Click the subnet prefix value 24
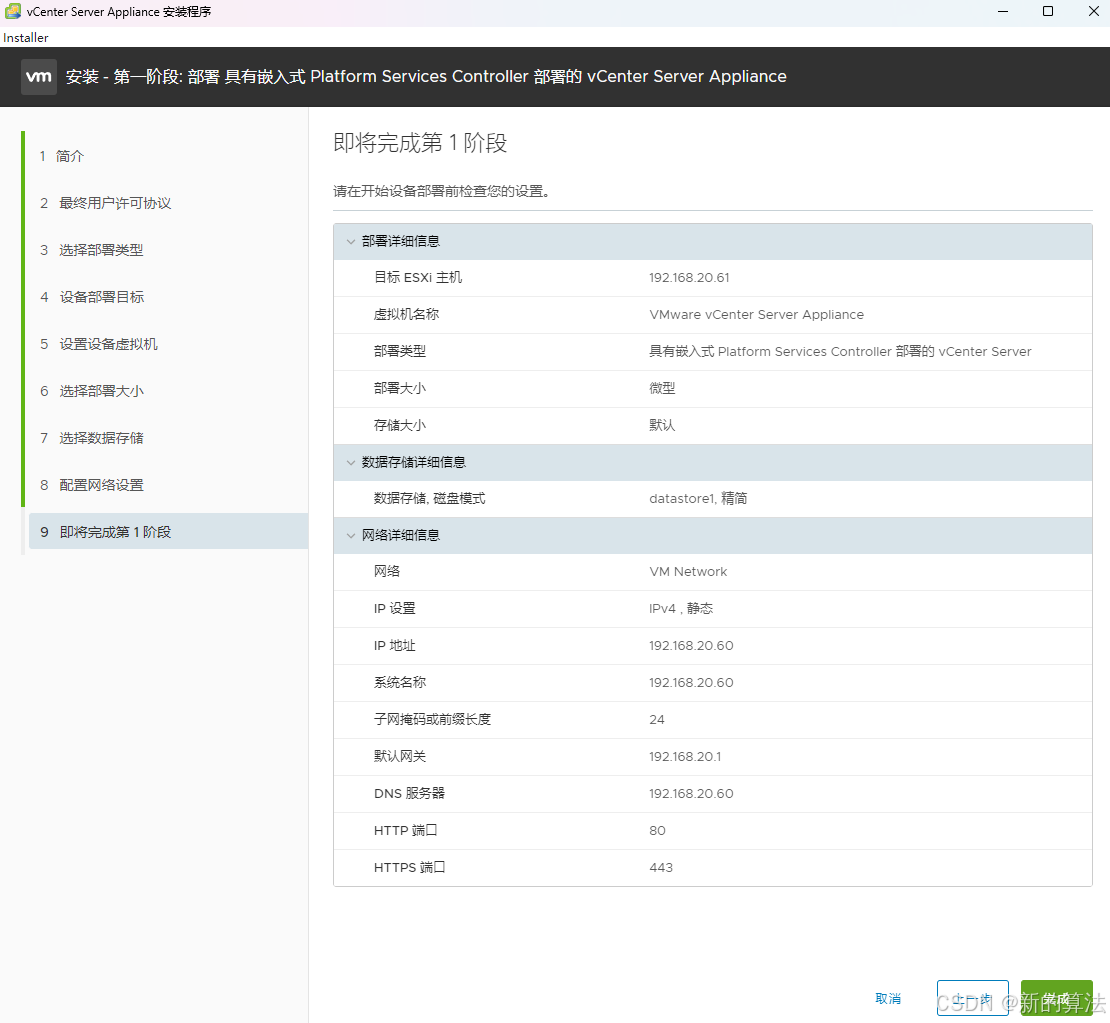Image resolution: width=1110 pixels, height=1023 pixels. tap(656, 719)
